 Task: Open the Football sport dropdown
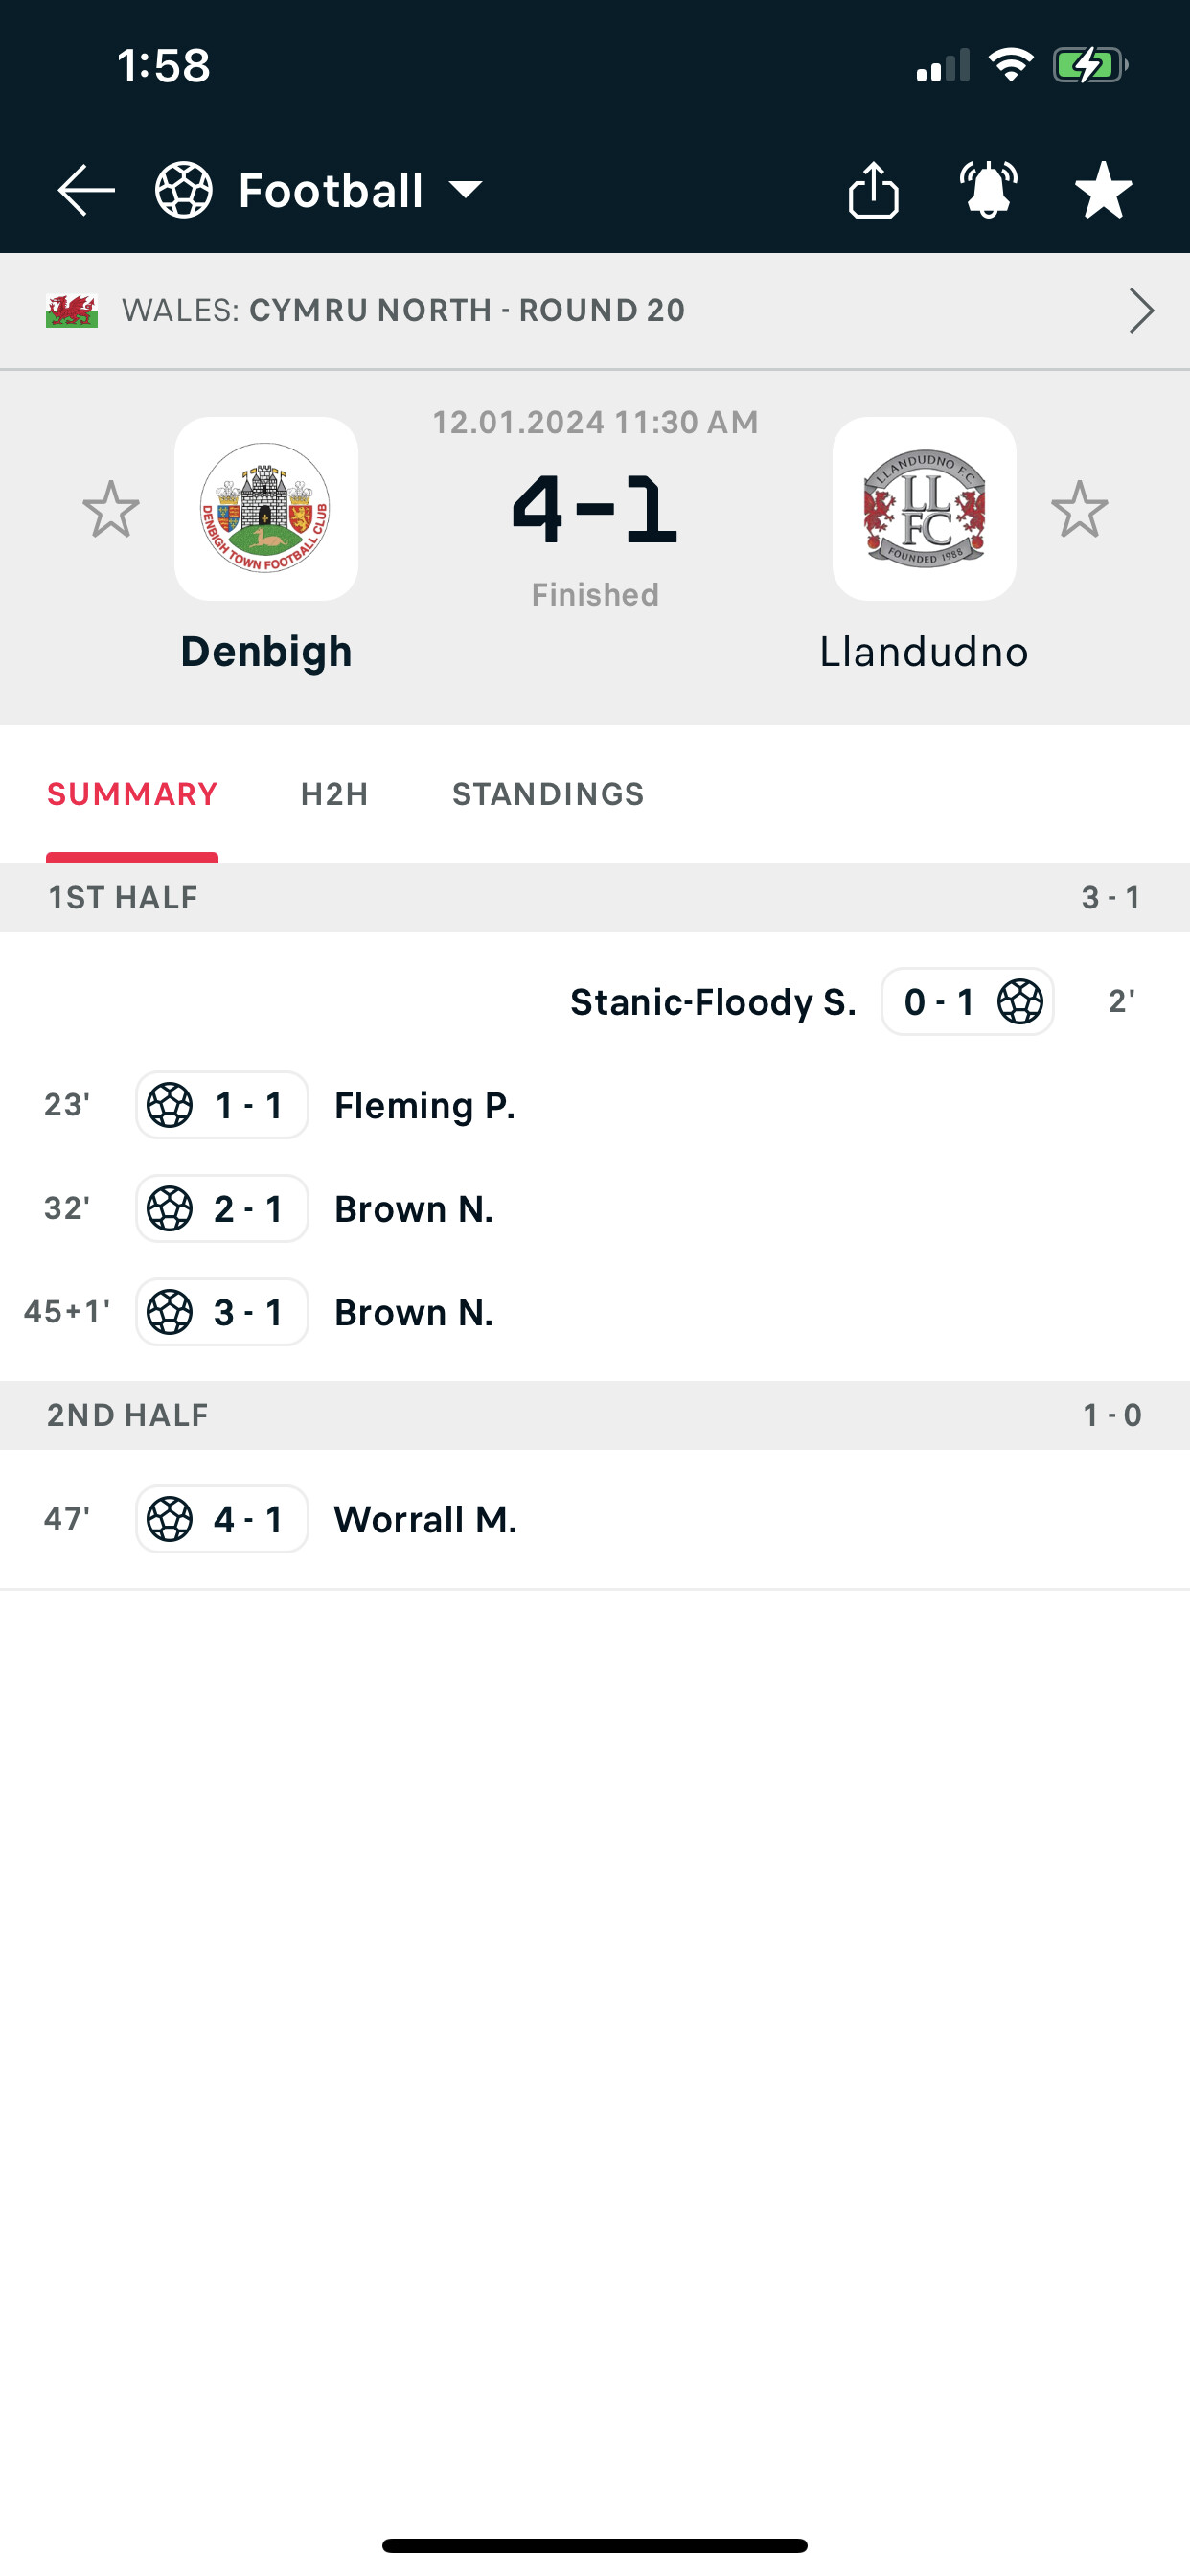click(466, 190)
